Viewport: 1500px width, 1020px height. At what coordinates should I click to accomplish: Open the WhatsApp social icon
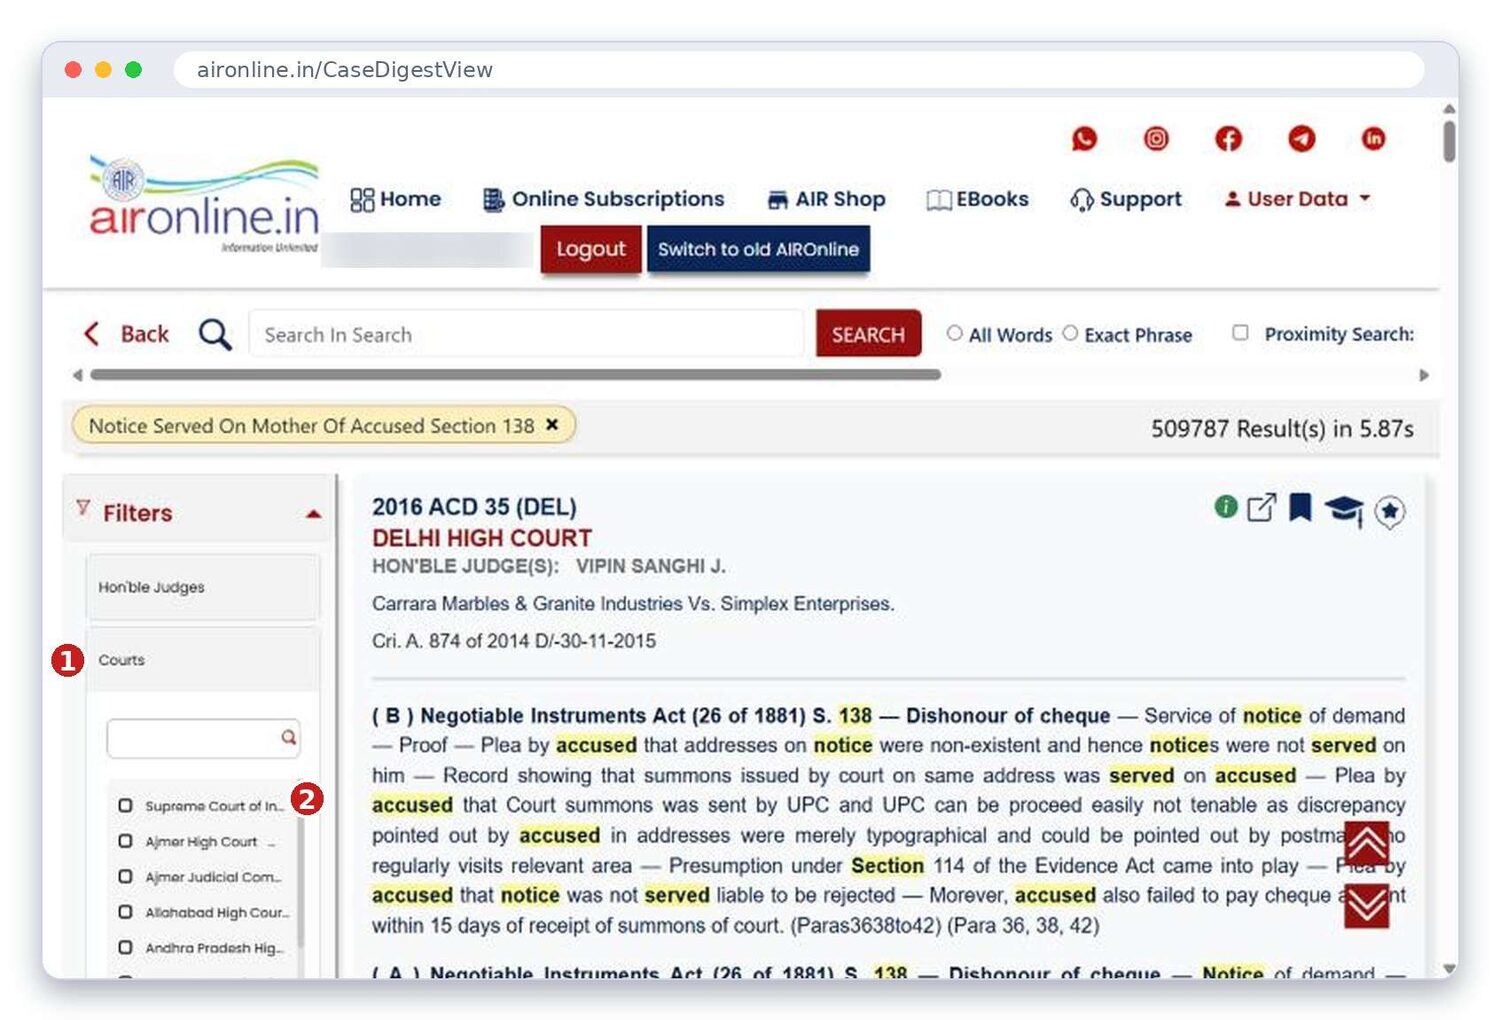[x=1084, y=138]
